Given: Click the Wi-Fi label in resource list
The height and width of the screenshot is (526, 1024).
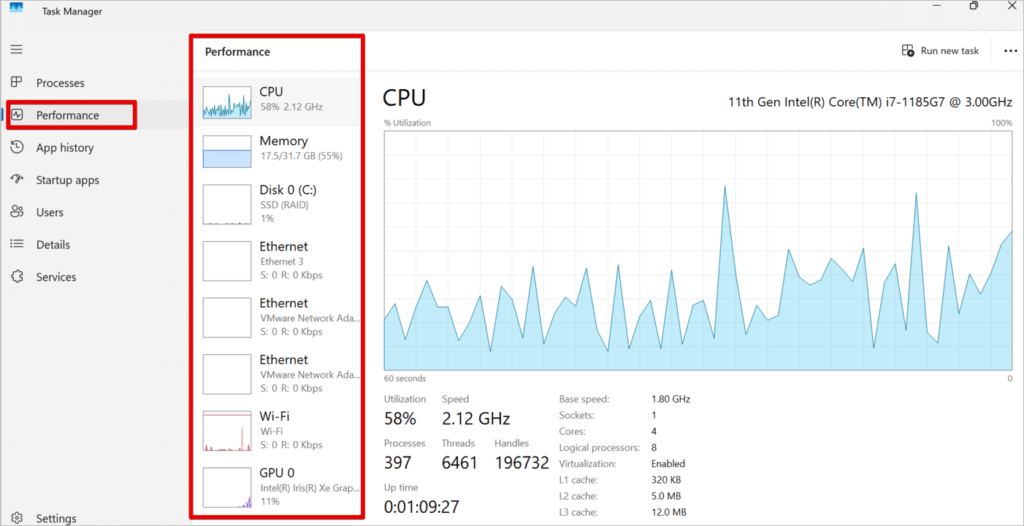Looking at the screenshot, I should (x=274, y=416).
